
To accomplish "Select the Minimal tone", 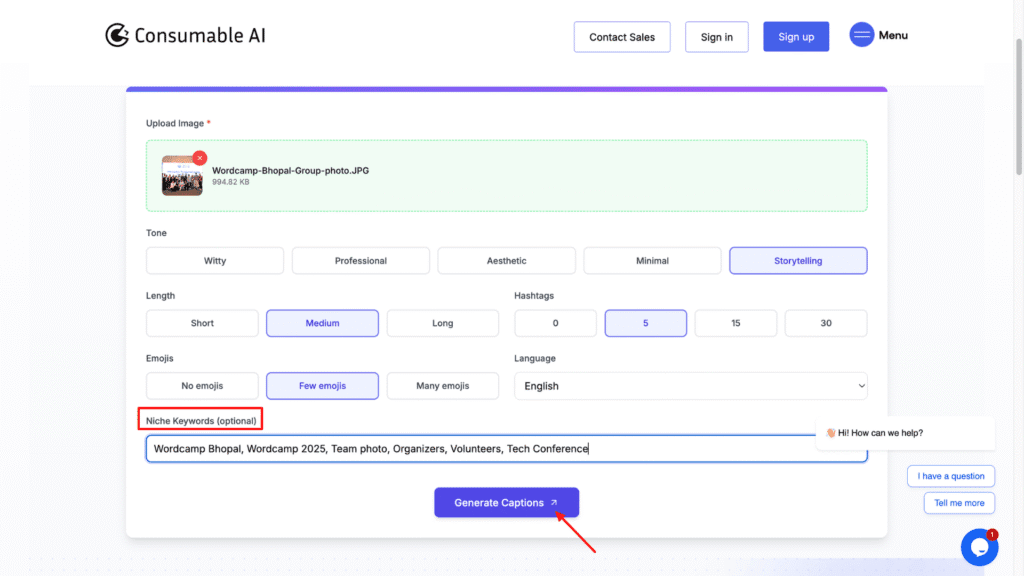I will tap(652, 261).
